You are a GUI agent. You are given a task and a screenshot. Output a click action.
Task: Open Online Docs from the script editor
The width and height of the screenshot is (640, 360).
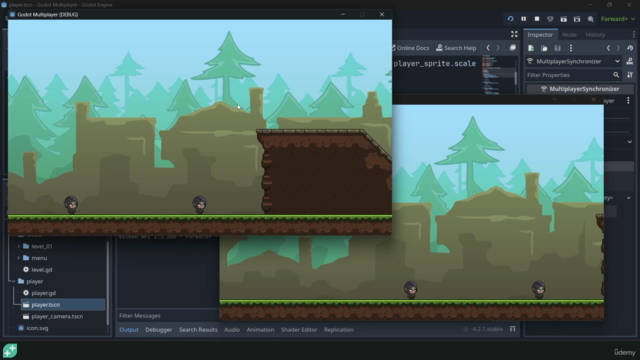(x=410, y=48)
